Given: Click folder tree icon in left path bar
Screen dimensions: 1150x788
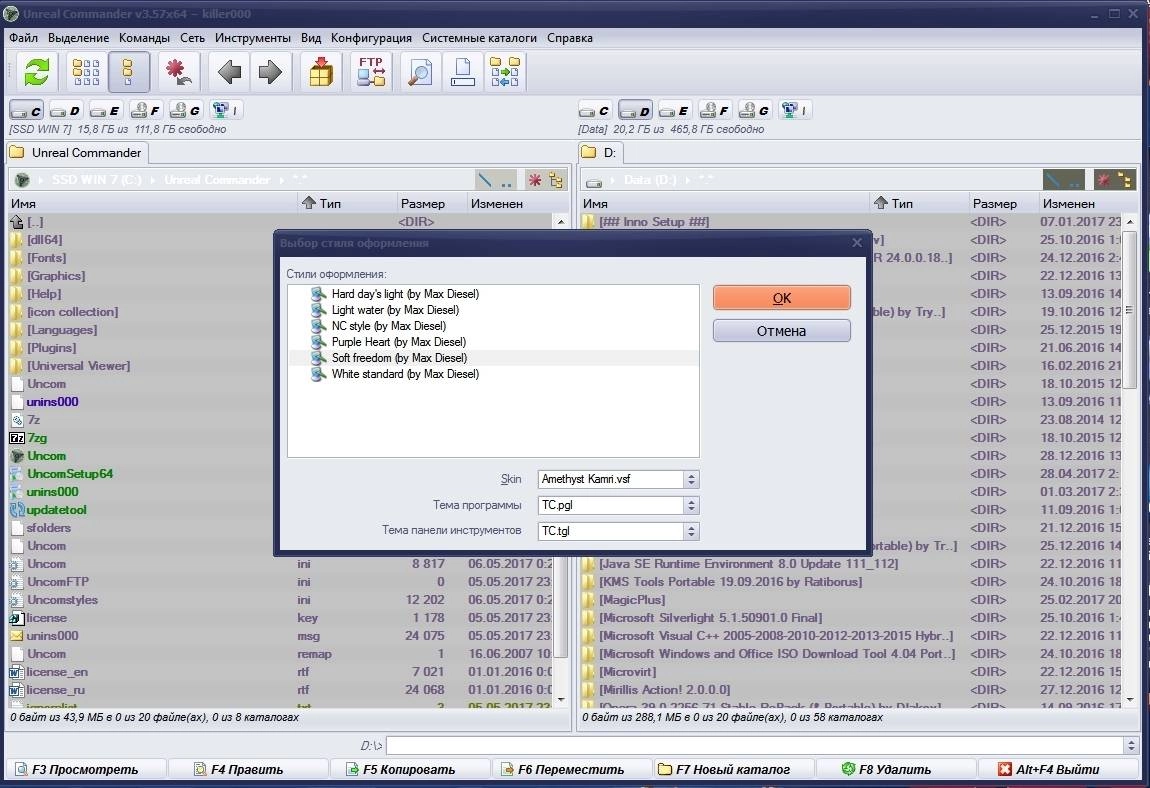Looking at the screenshot, I should tap(556, 180).
